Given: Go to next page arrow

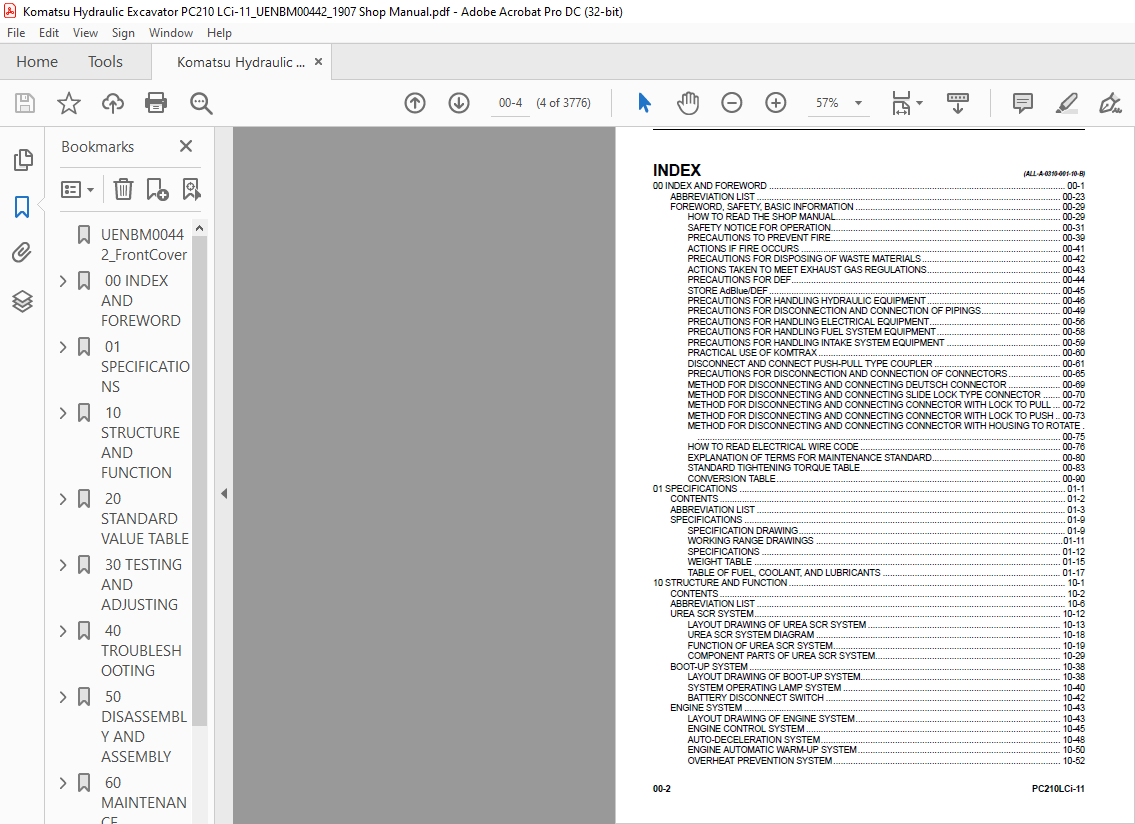Looking at the screenshot, I should (x=459, y=103).
